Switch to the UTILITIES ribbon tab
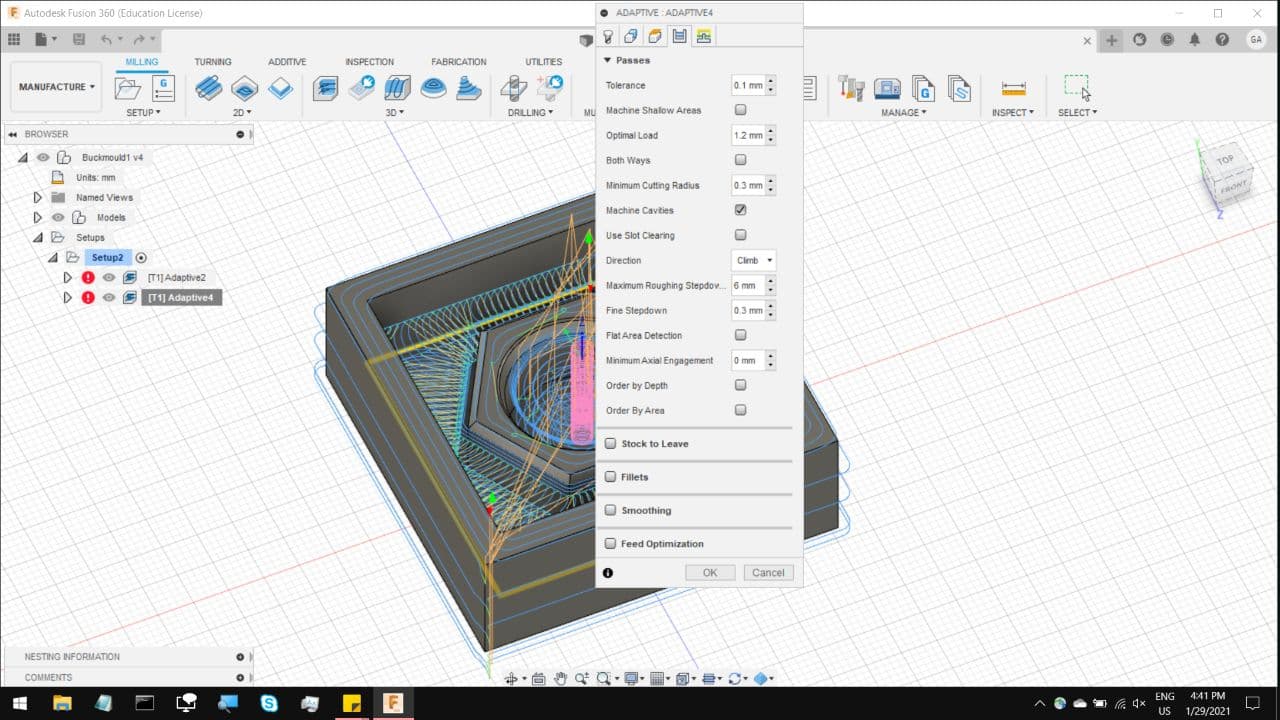The height and width of the screenshot is (720, 1280). (544, 62)
